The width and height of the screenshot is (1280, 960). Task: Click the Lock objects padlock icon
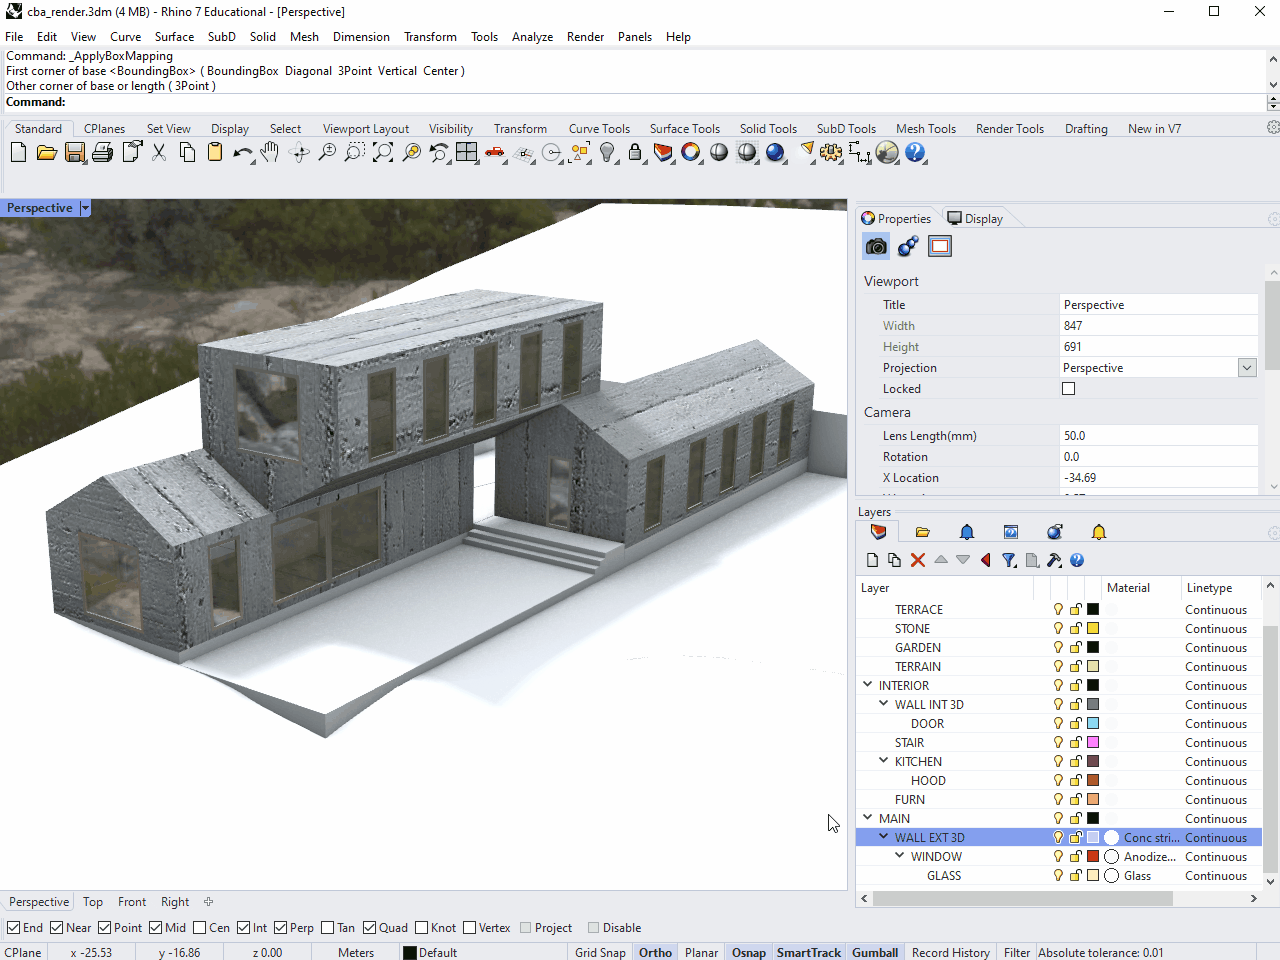pyautogui.click(x=635, y=152)
